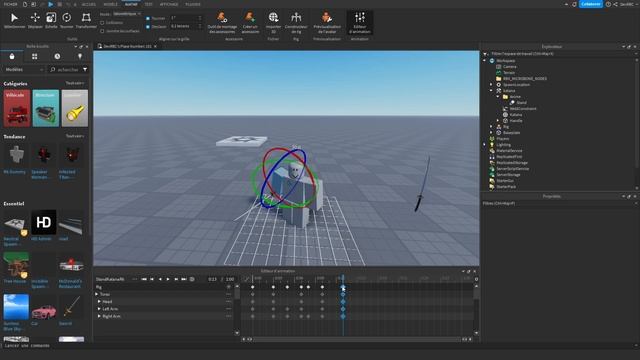Click the R6 Dummy model thumbnail

[16, 155]
